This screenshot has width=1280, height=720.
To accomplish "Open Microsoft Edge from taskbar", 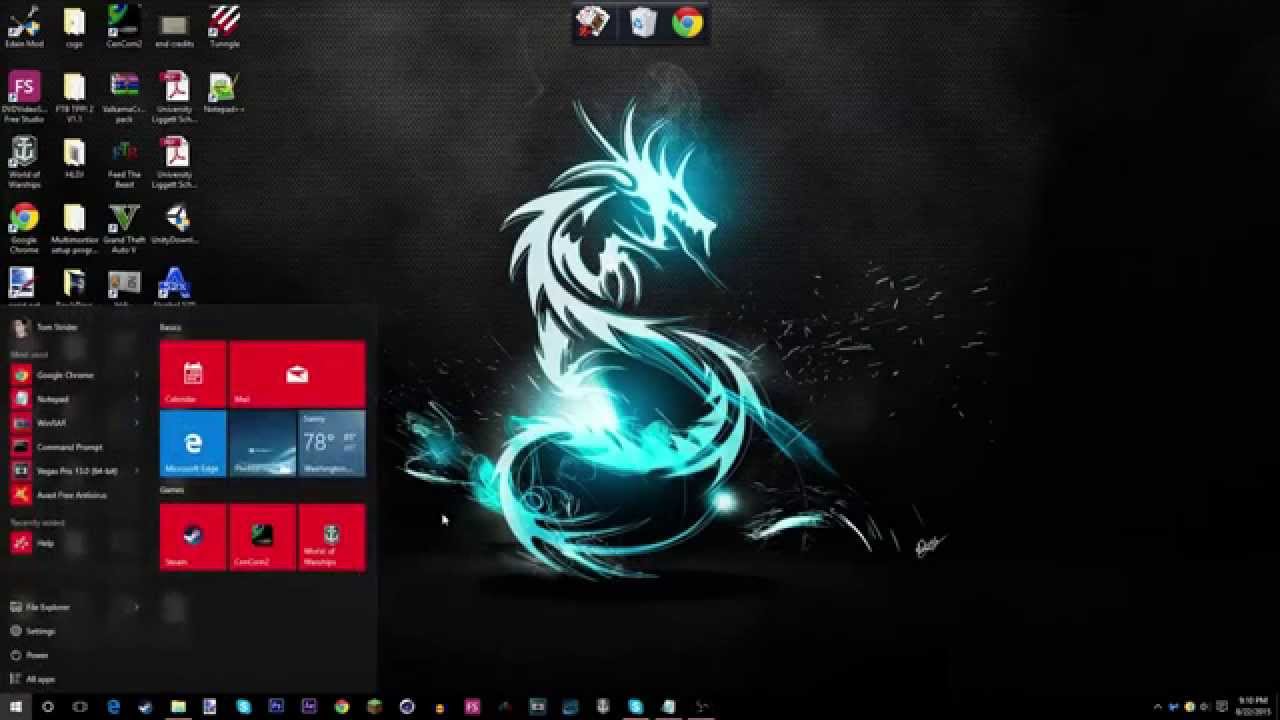I will coord(113,707).
